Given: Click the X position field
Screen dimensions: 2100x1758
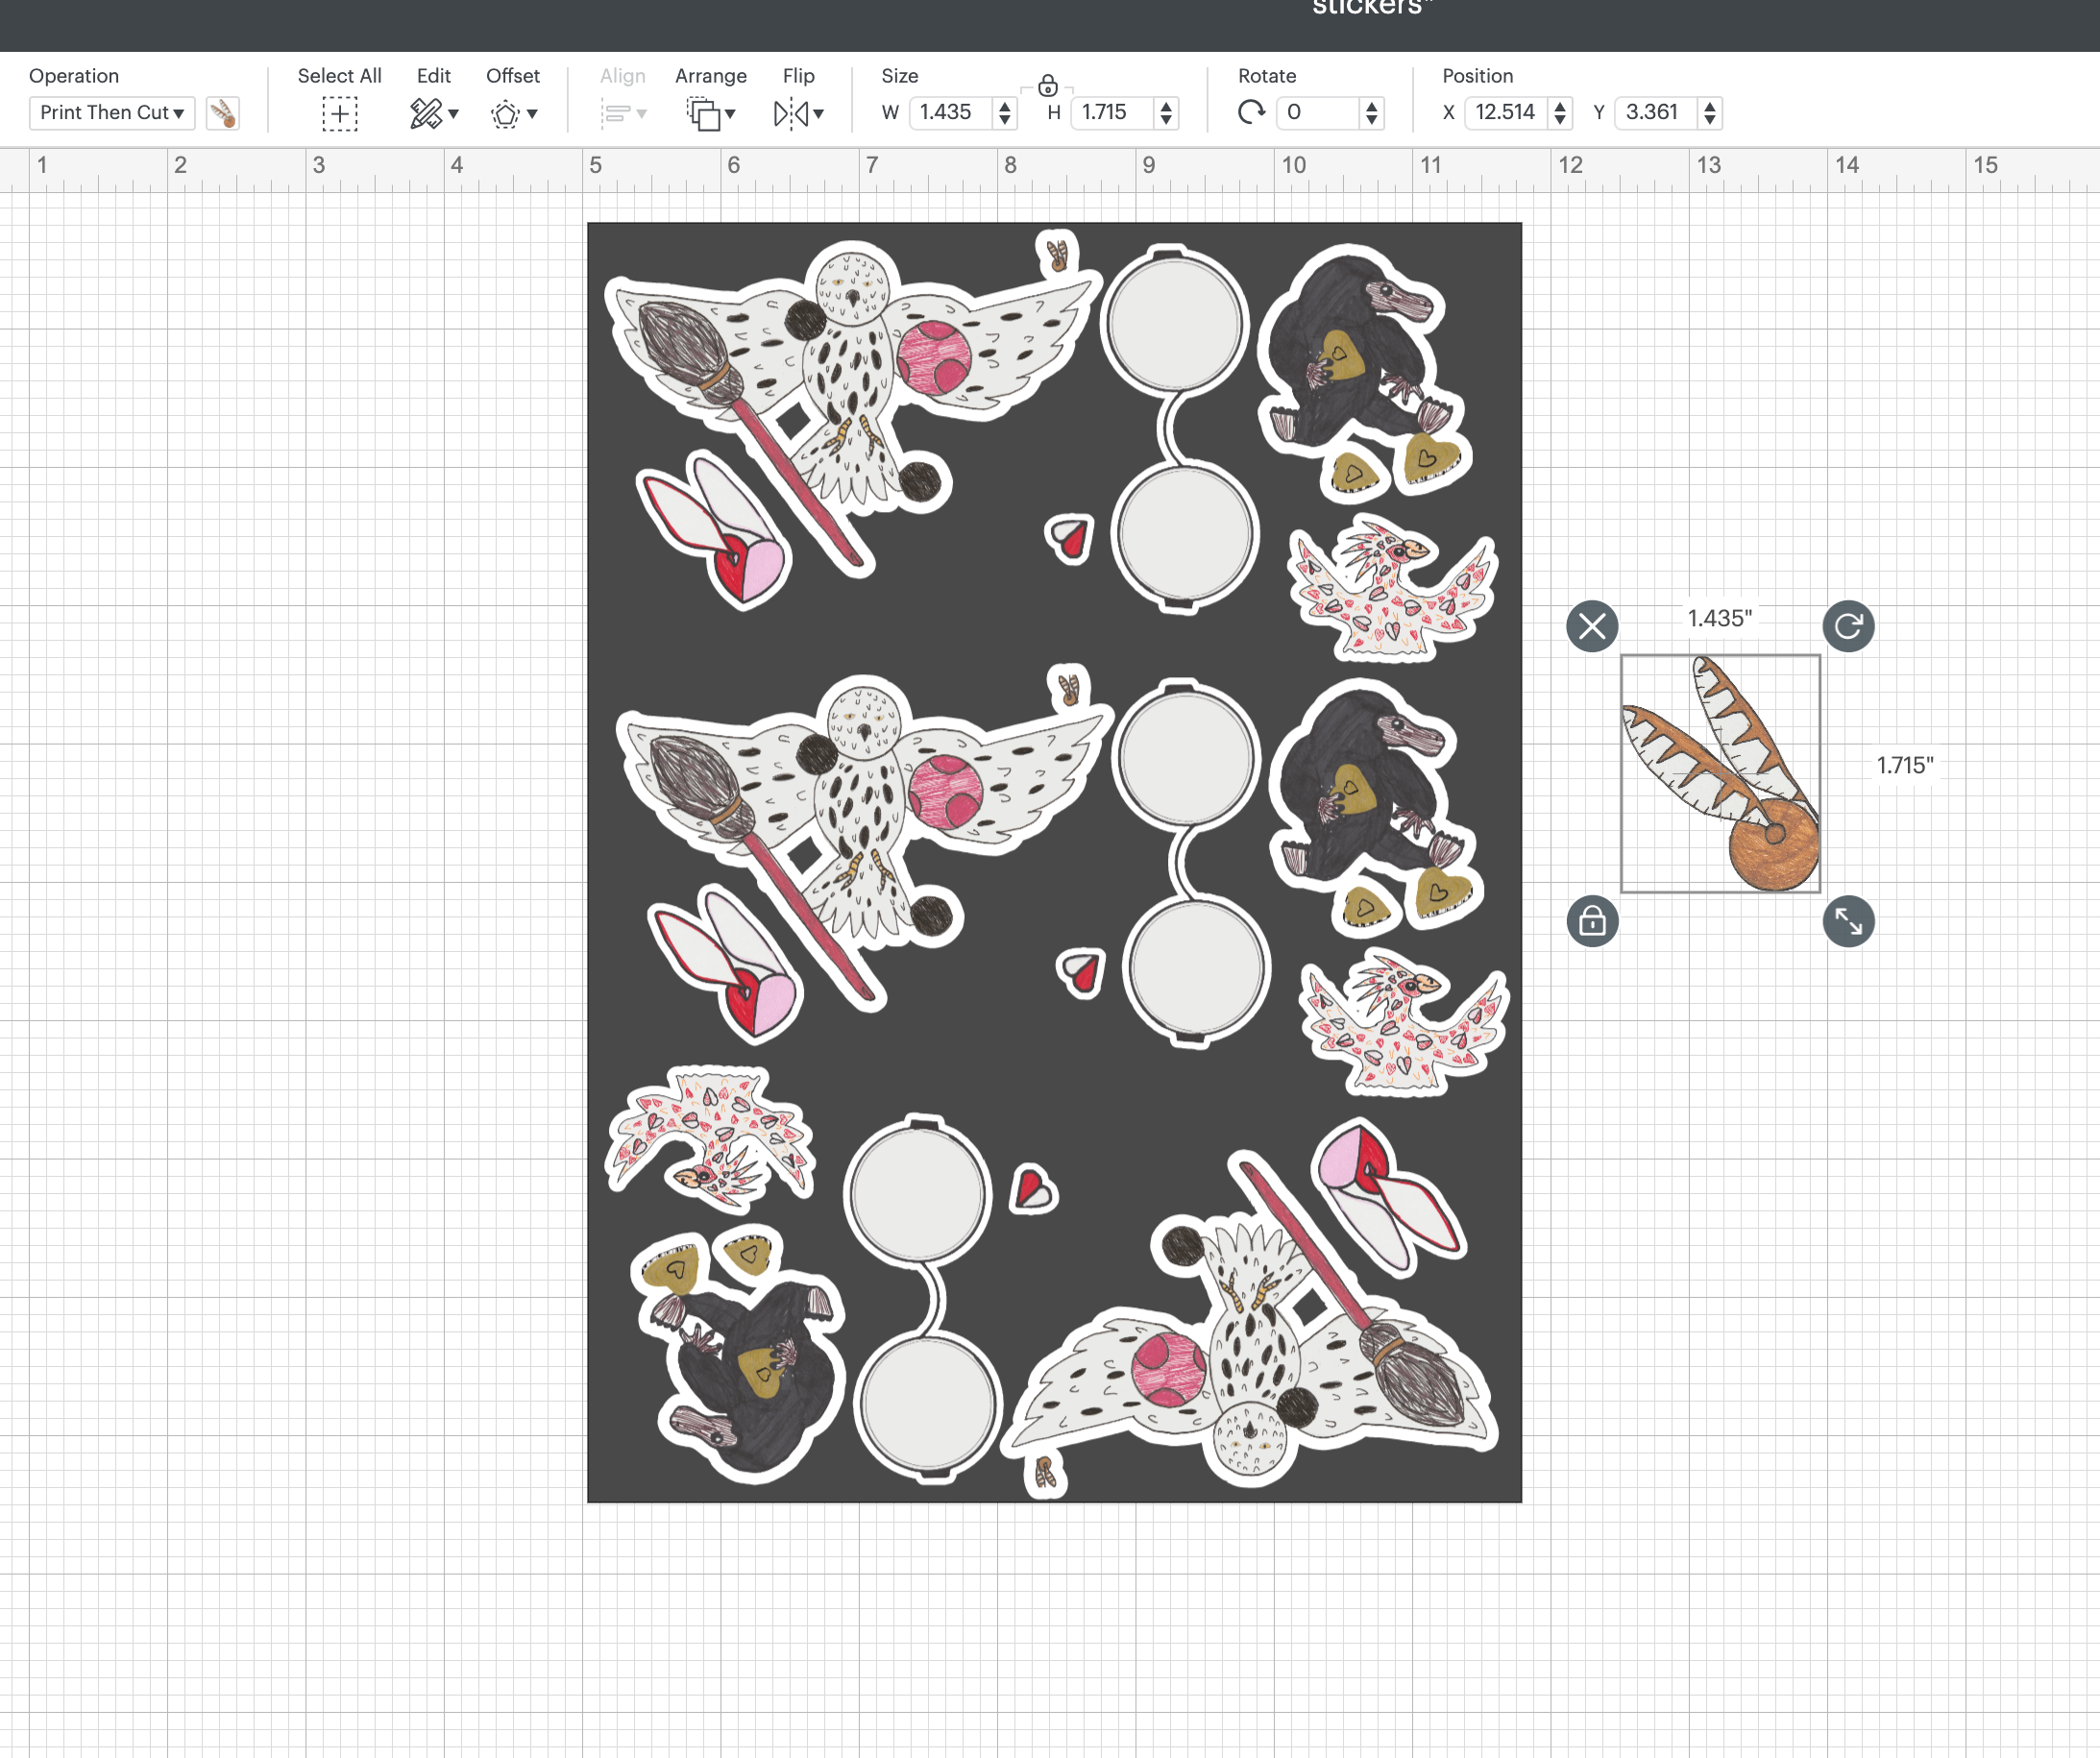Looking at the screenshot, I should (1506, 112).
